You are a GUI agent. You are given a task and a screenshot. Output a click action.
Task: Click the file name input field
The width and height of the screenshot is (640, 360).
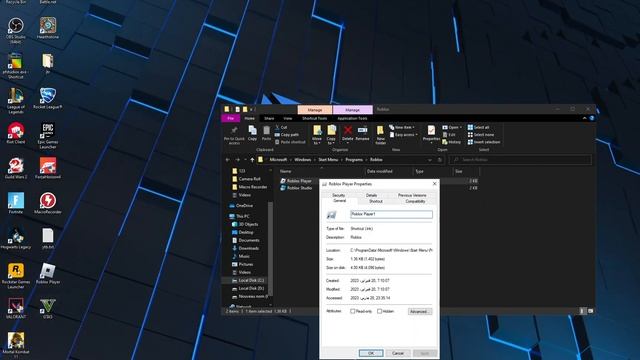391,214
